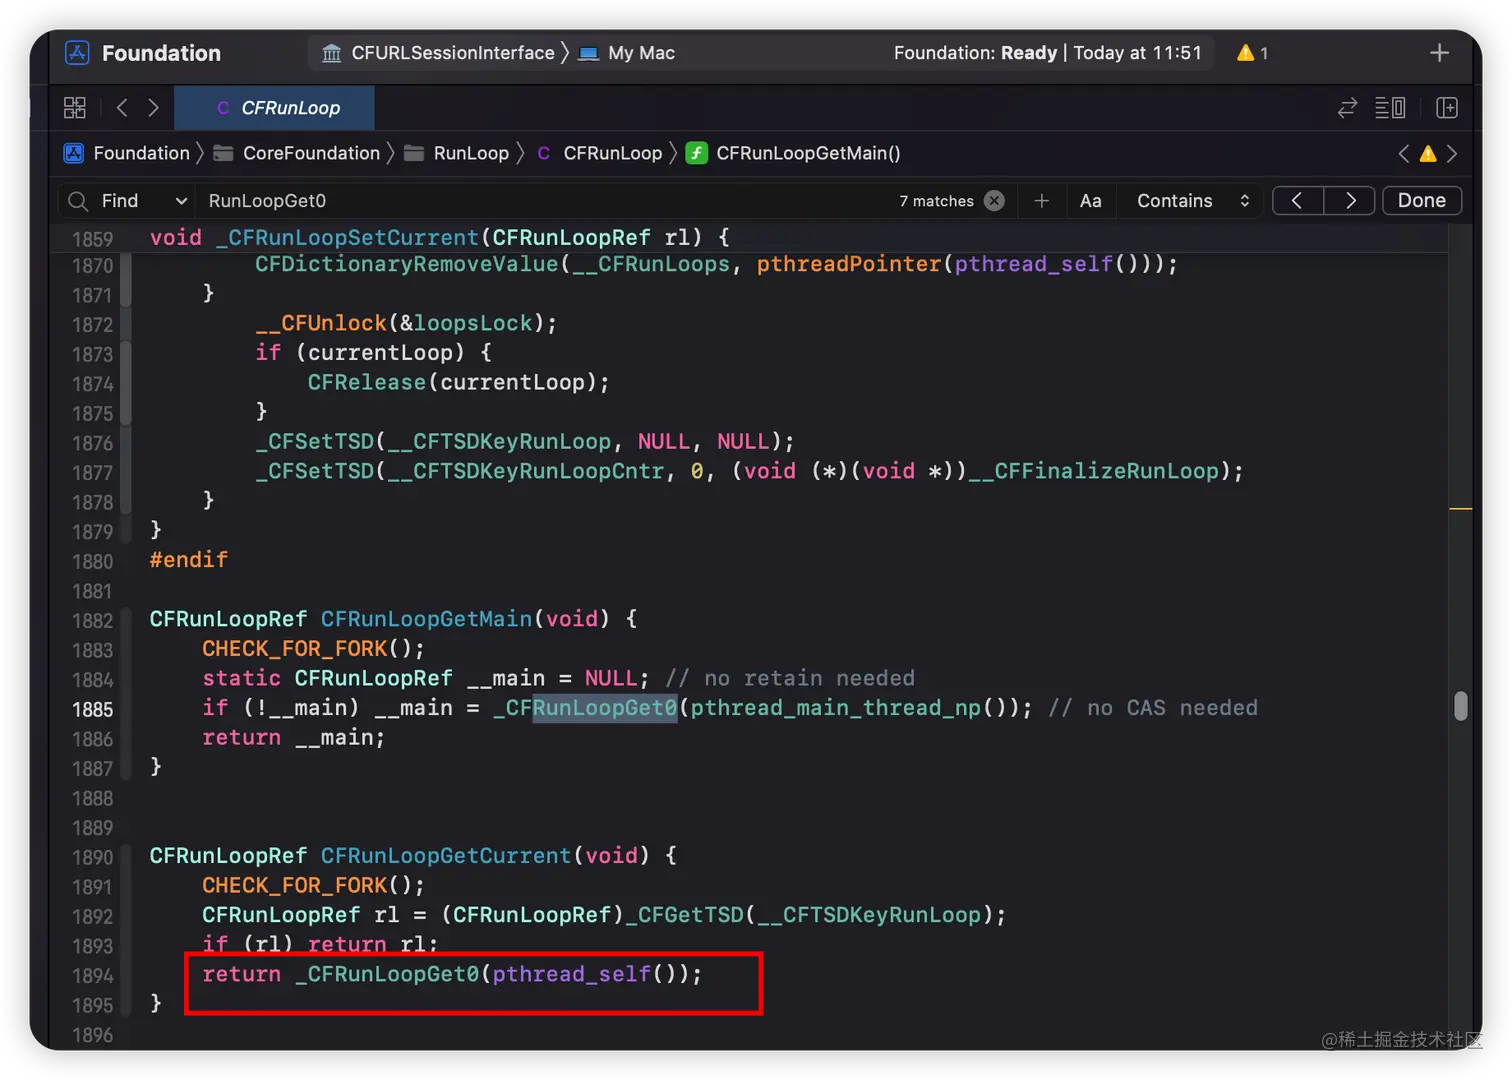Image resolution: width=1512 pixels, height=1080 pixels.
Task: Click the magnifying glass in the find bar
Action: [77, 201]
